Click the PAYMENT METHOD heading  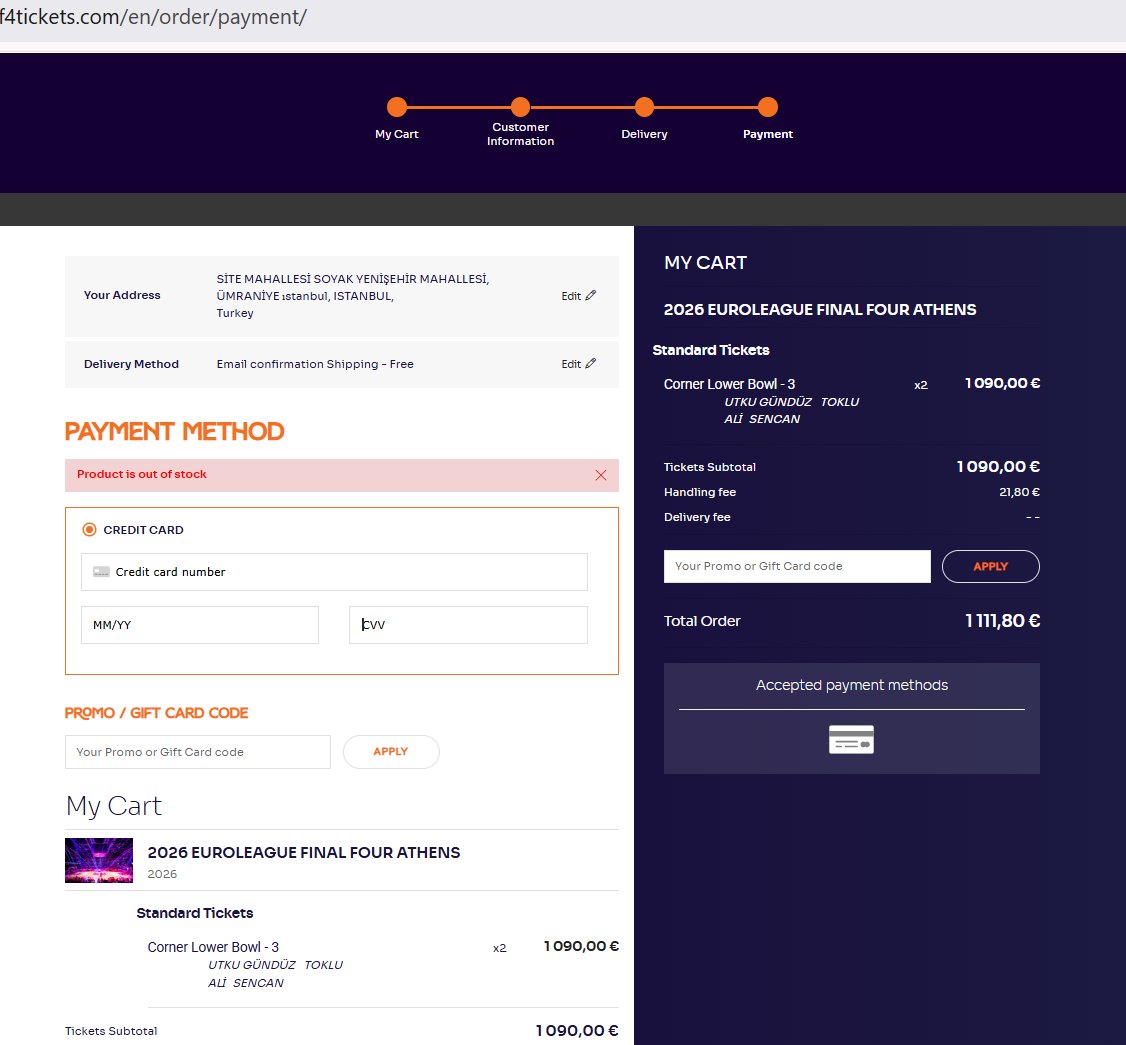[175, 432]
